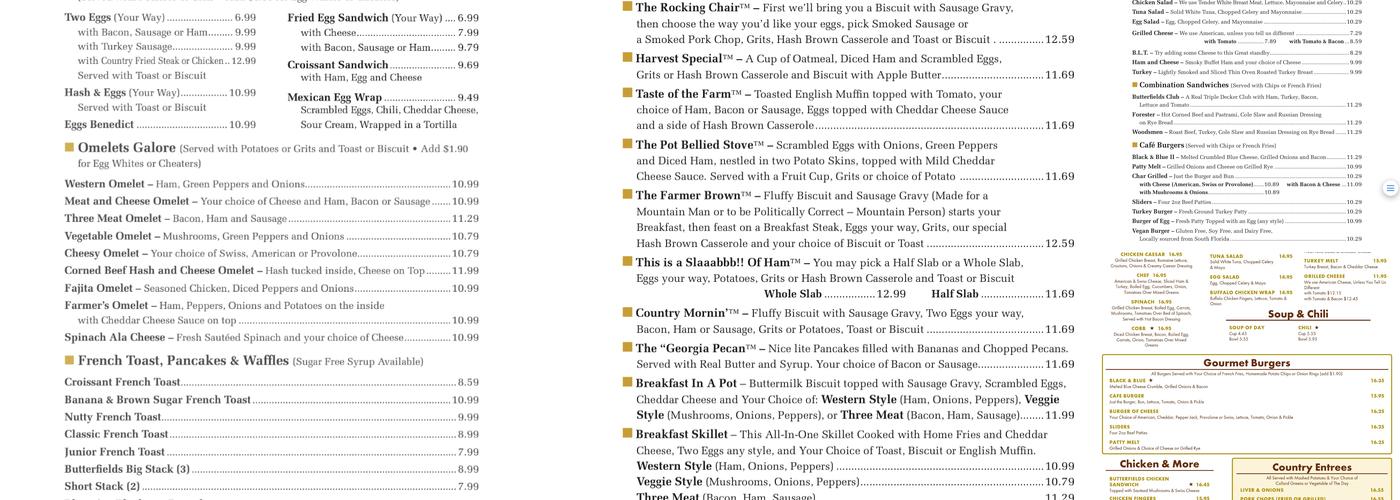
Task: Click the 'Croissant Sandwich' item
Action: [383, 65]
